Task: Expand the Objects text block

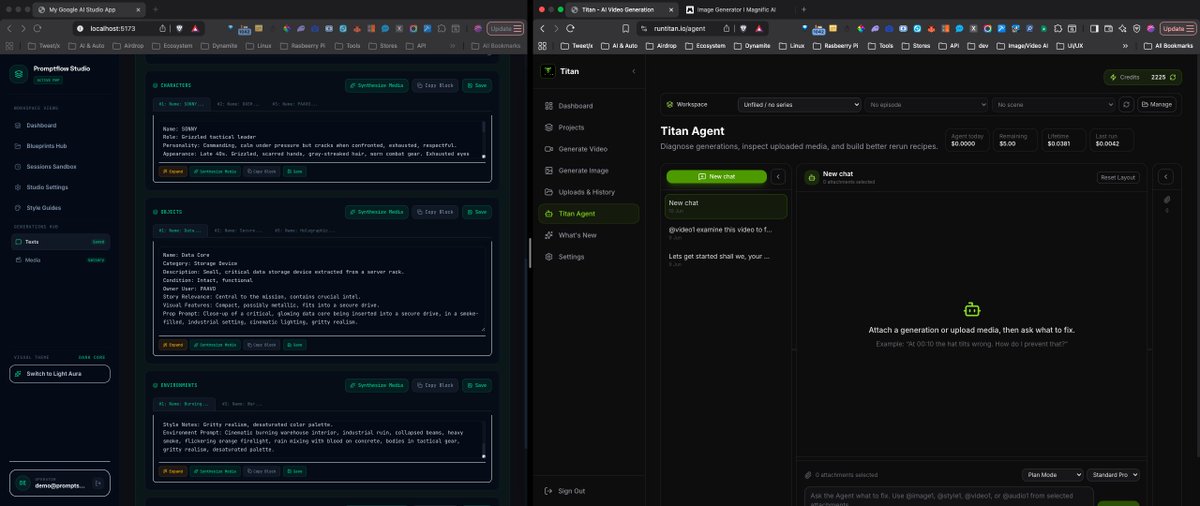Action: [x=173, y=343]
